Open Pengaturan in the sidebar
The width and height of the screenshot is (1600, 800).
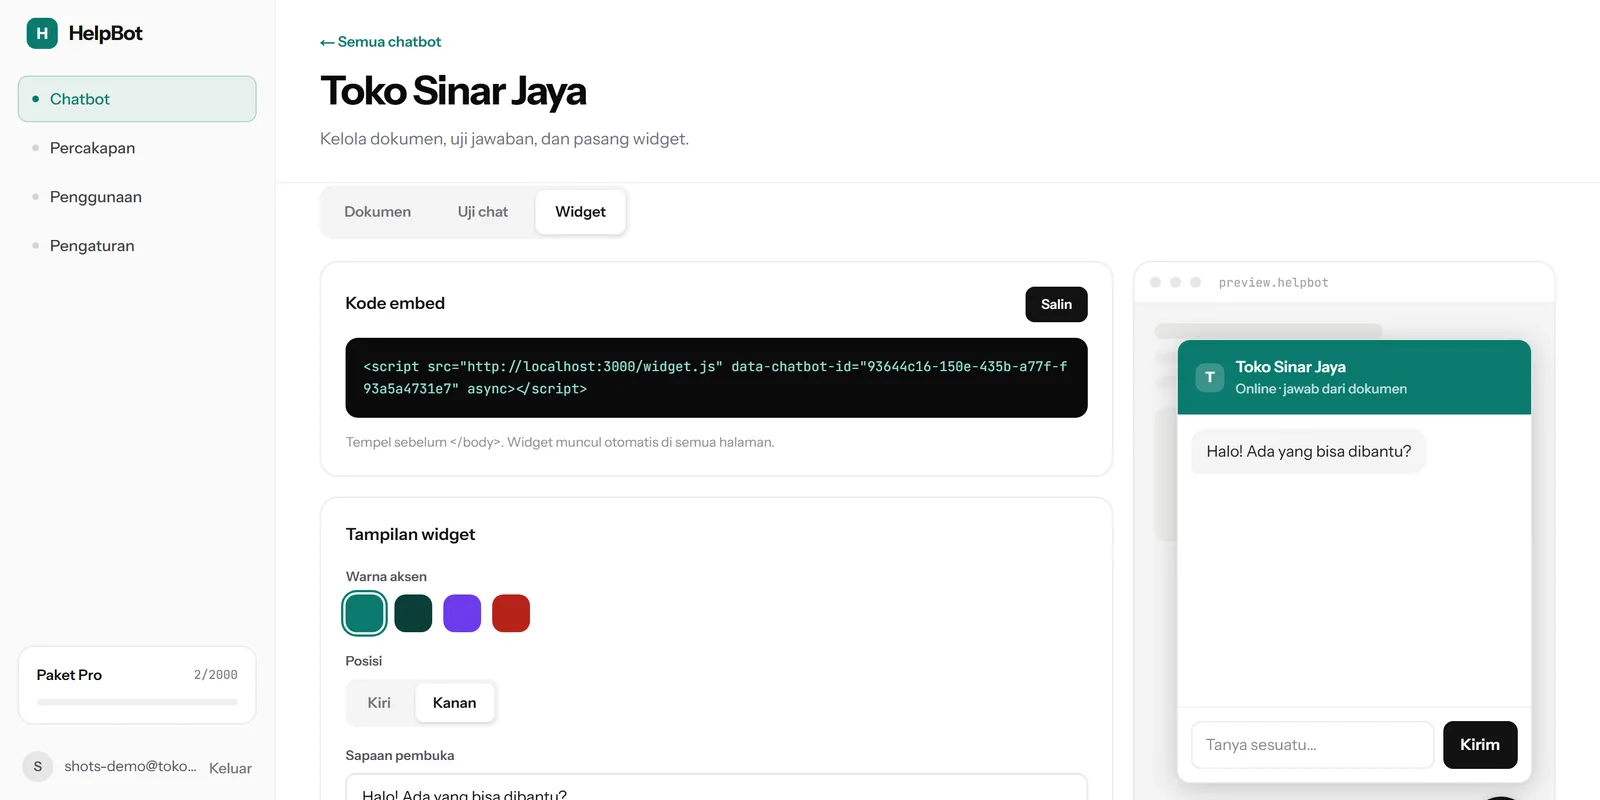point(137,246)
